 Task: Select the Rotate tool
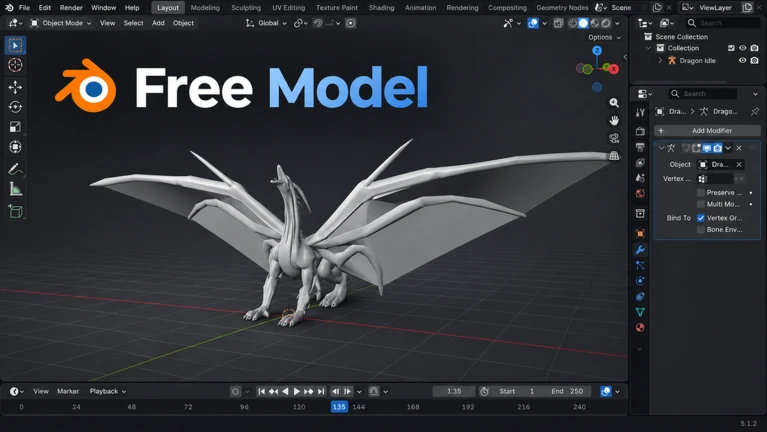[15, 107]
